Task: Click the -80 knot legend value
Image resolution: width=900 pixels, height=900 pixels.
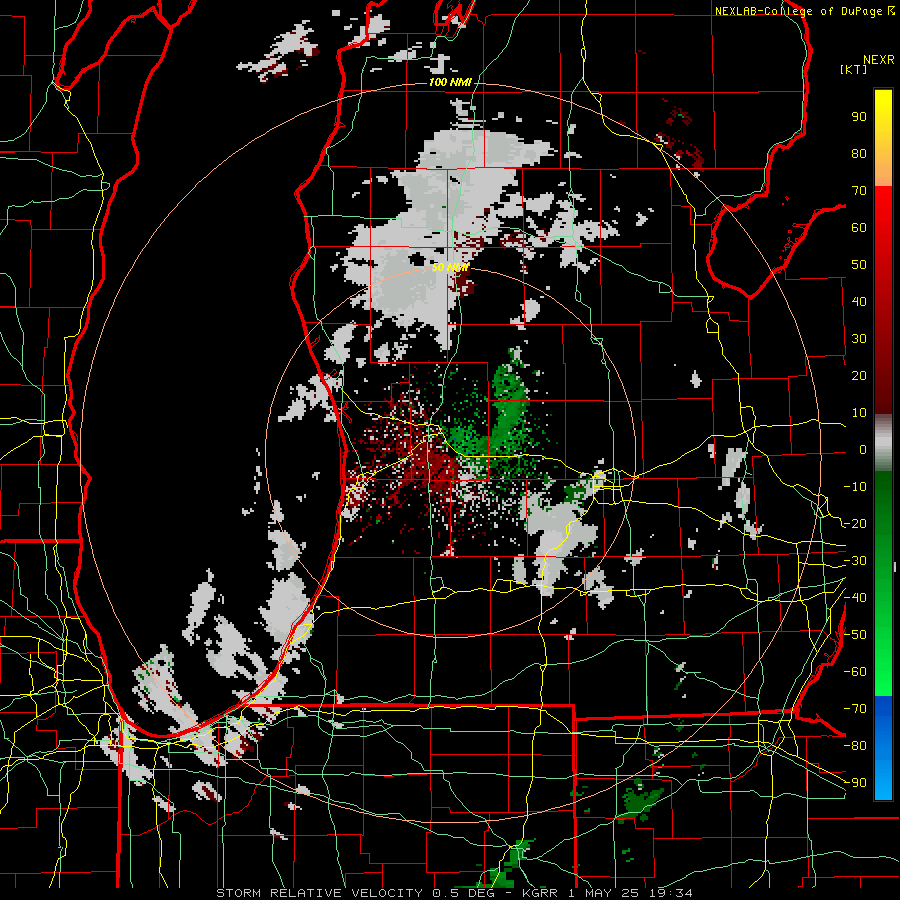Action: tap(855, 746)
